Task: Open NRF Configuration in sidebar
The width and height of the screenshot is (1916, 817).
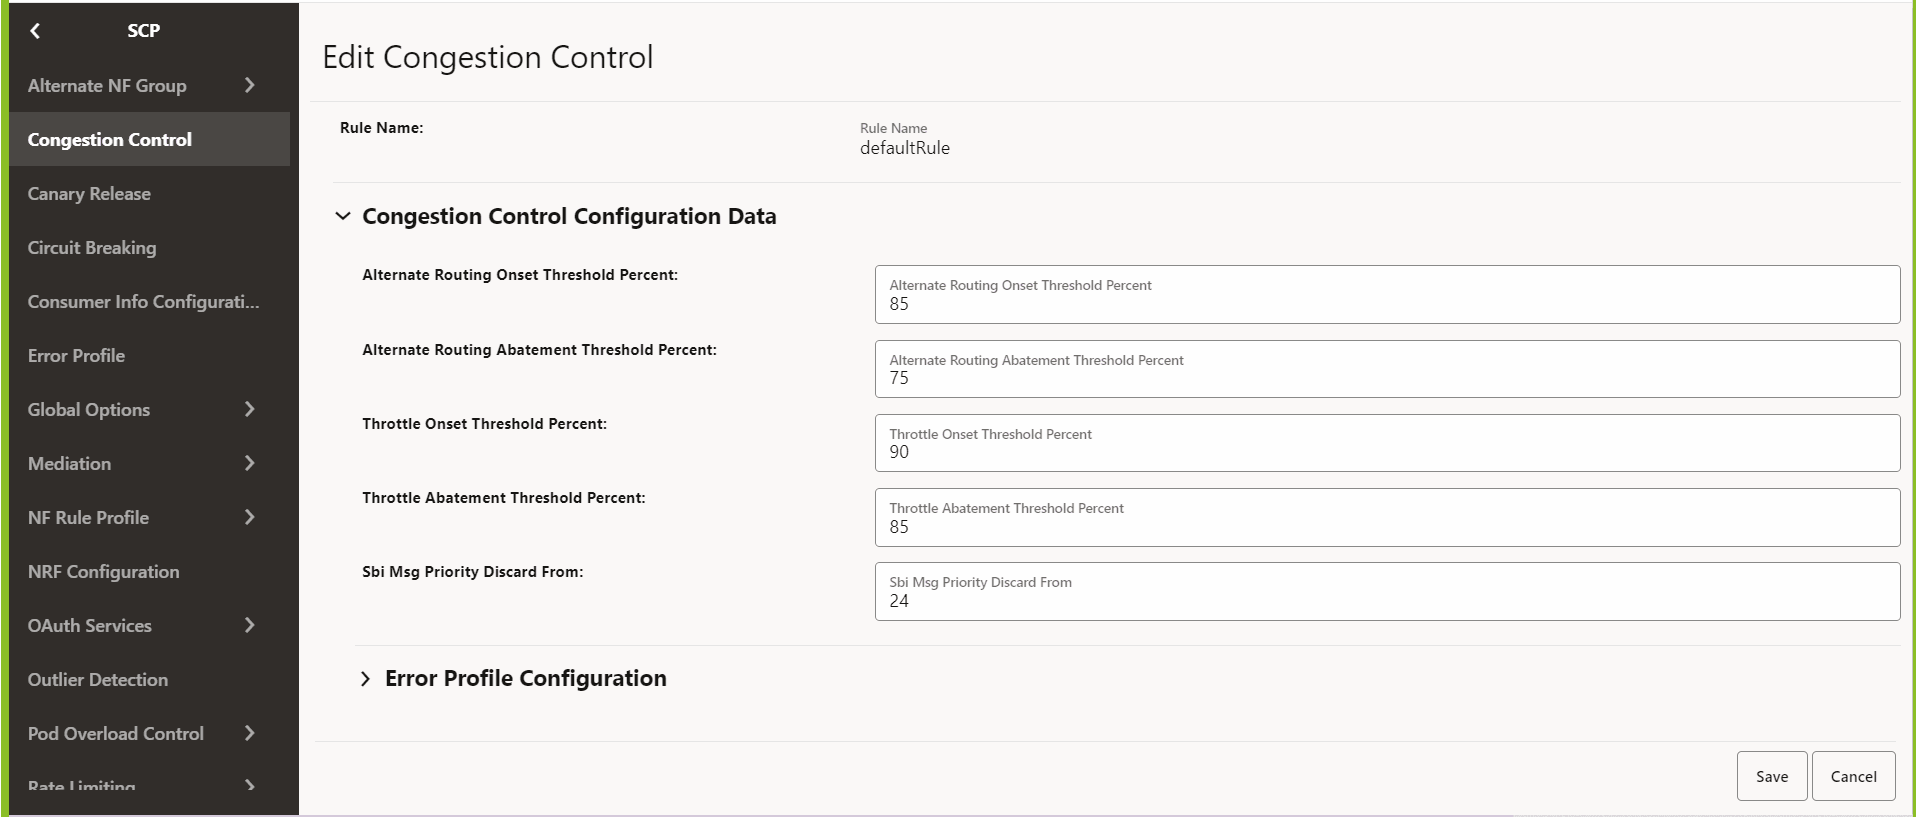Action: pyautogui.click(x=104, y=572)
